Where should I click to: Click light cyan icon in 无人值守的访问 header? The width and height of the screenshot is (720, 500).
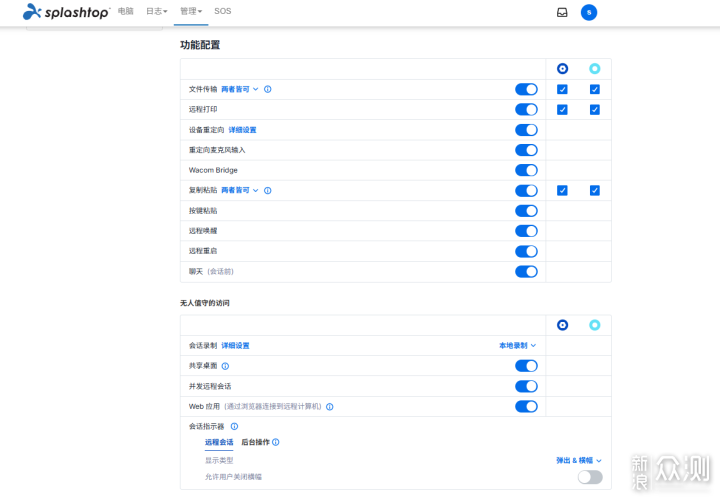(x=595, y=325)
